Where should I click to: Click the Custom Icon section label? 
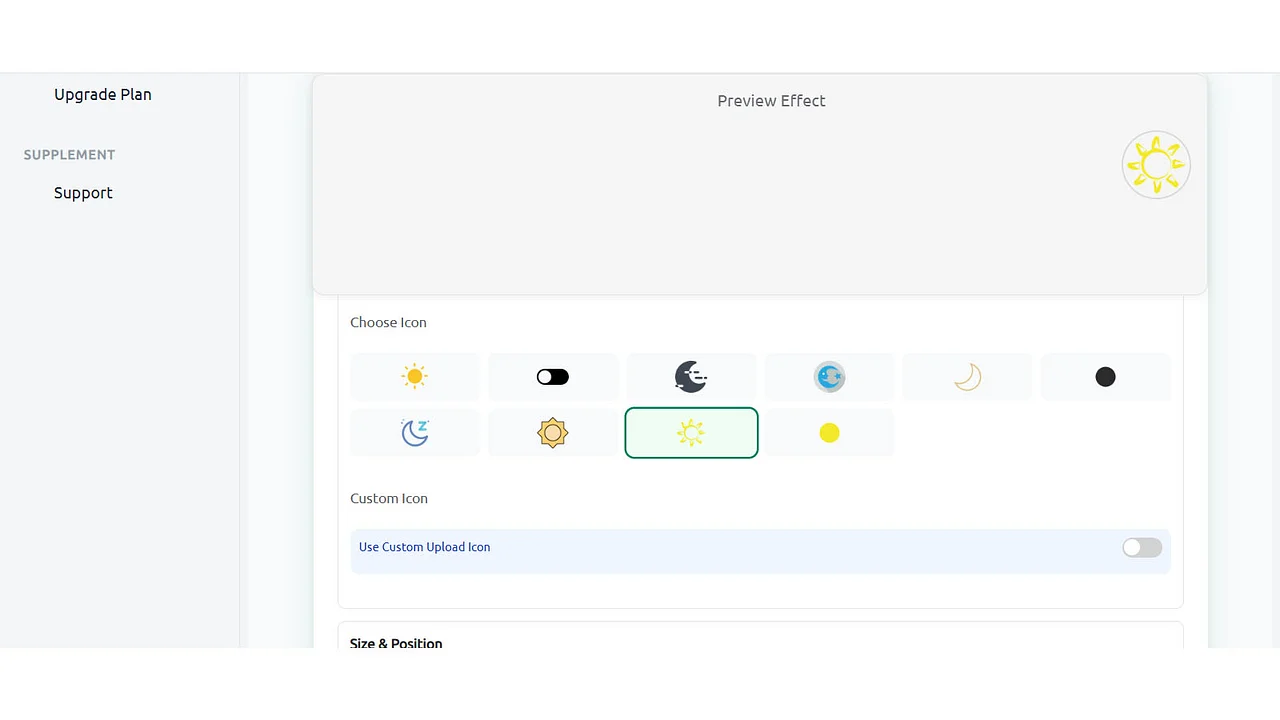coord(389,498)
